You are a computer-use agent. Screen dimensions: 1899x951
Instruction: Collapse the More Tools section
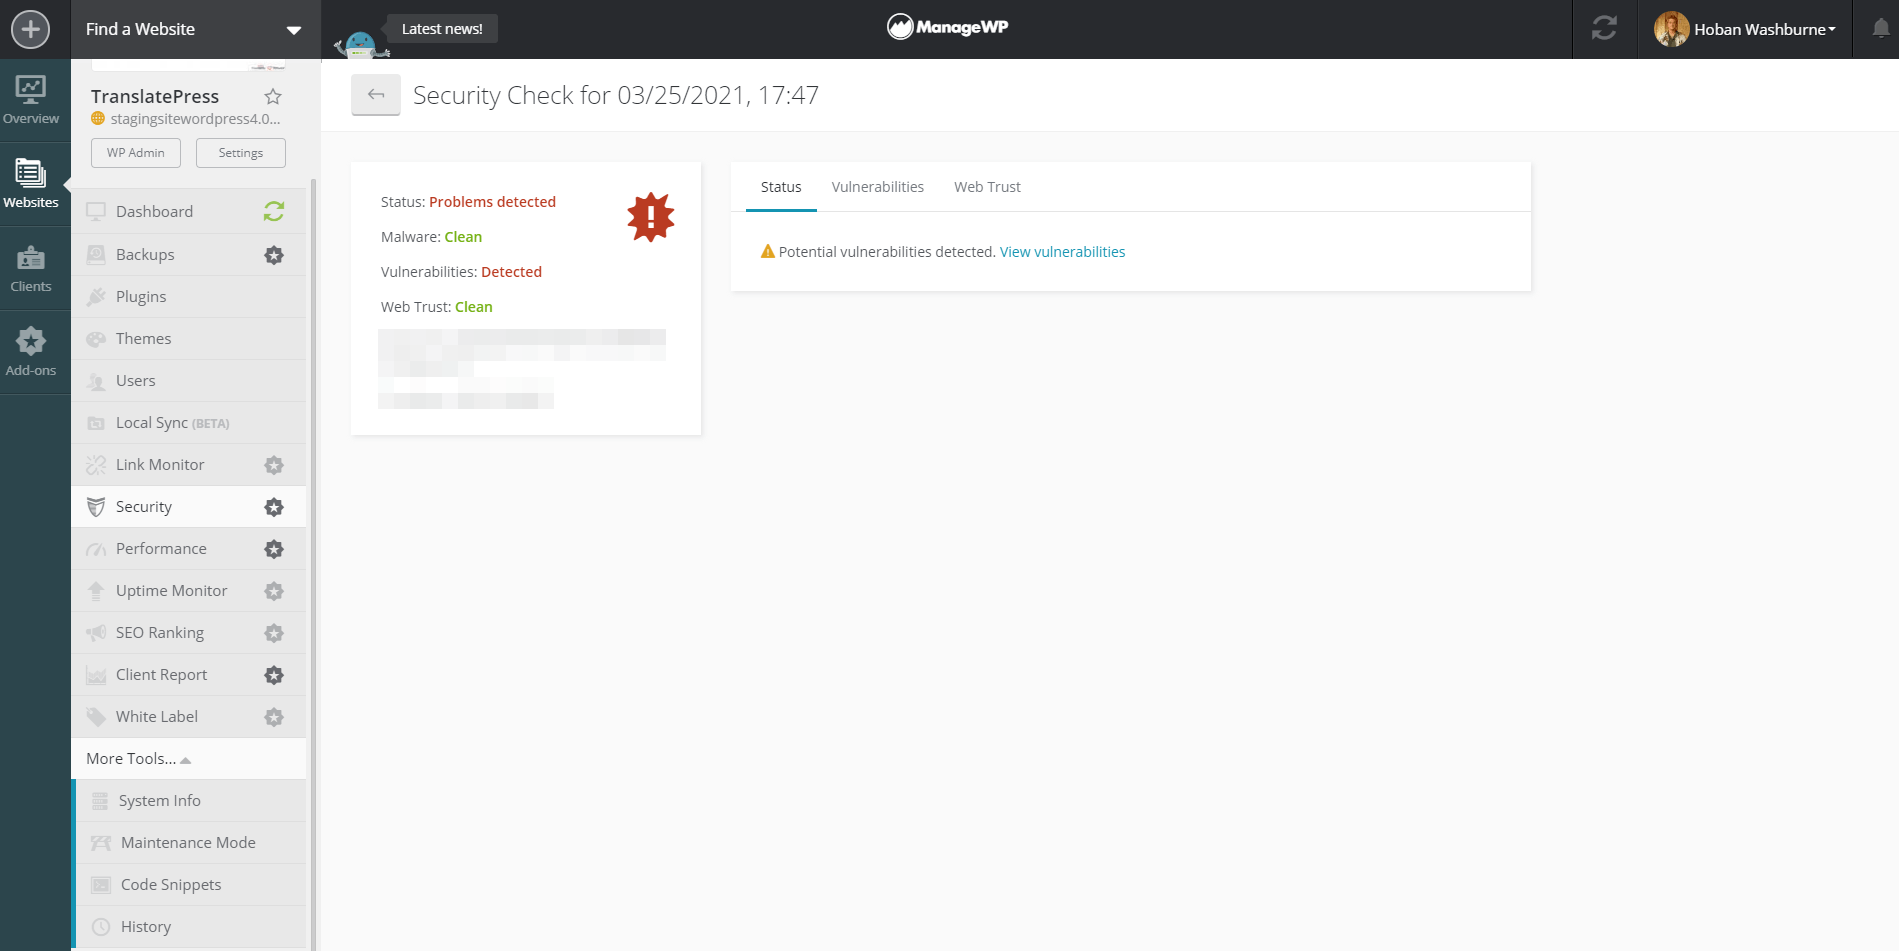139,759
